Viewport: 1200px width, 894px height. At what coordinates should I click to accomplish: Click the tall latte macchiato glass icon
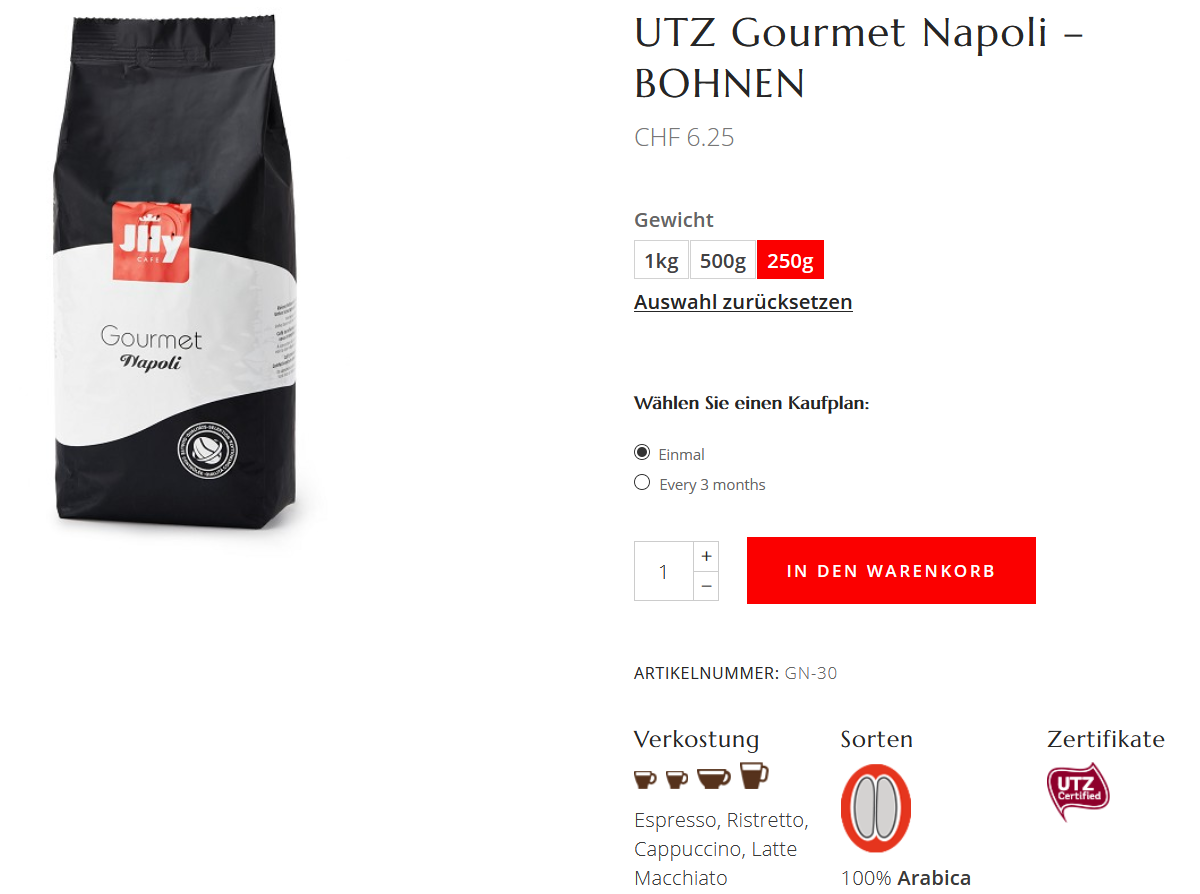[754, 775]
